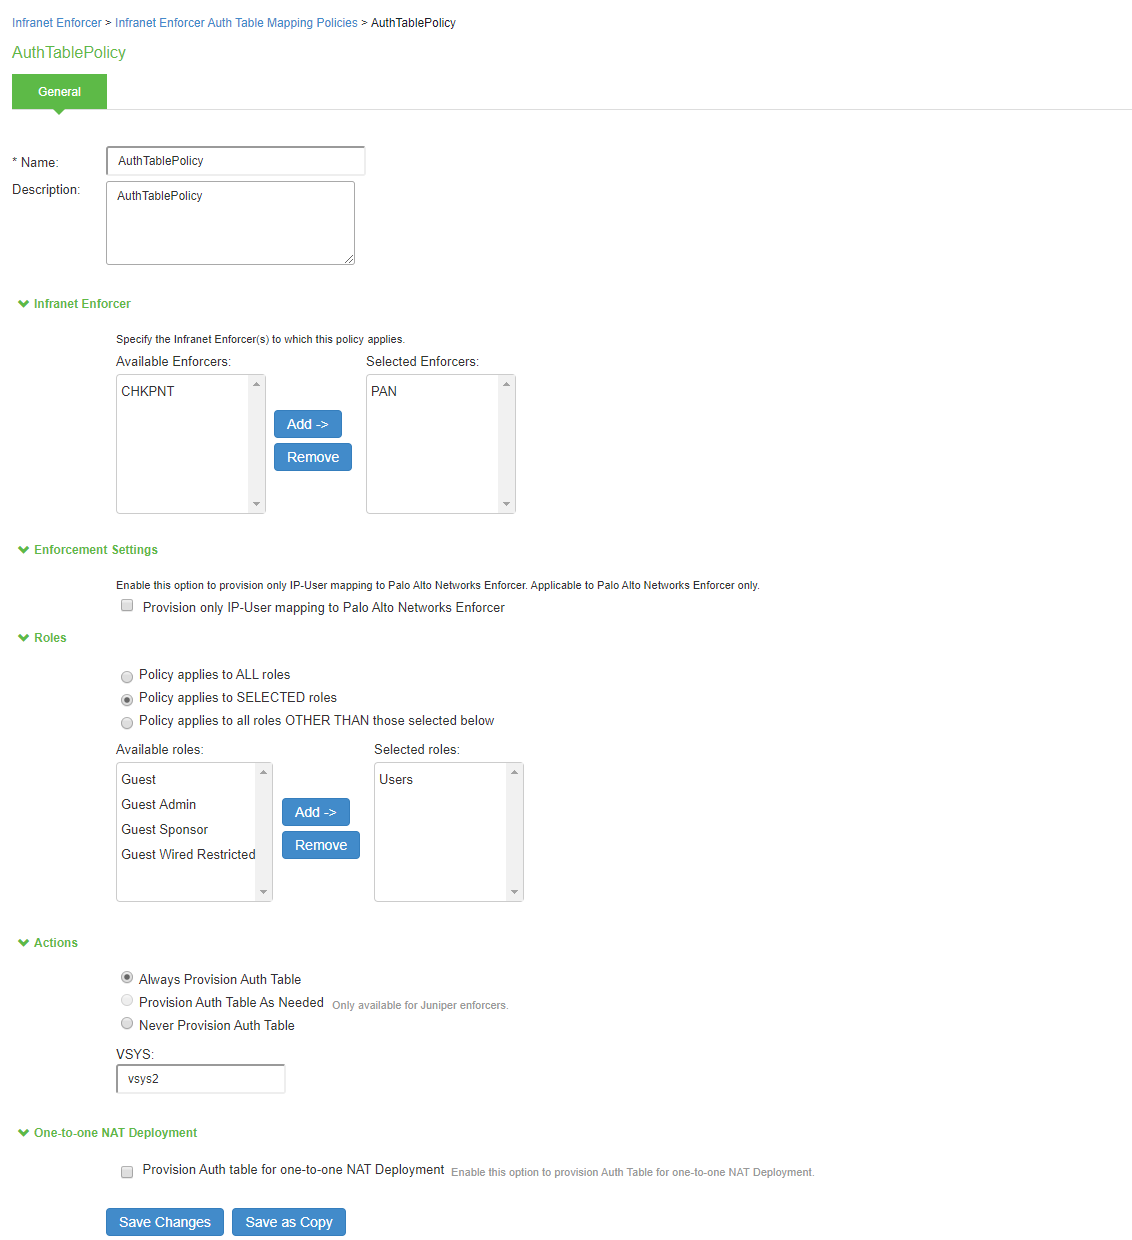The height and width of the screenshot is (1240, 1132).
Task: Click Available Enforcers scroll up arrow
Action: (x=257, y=384)
